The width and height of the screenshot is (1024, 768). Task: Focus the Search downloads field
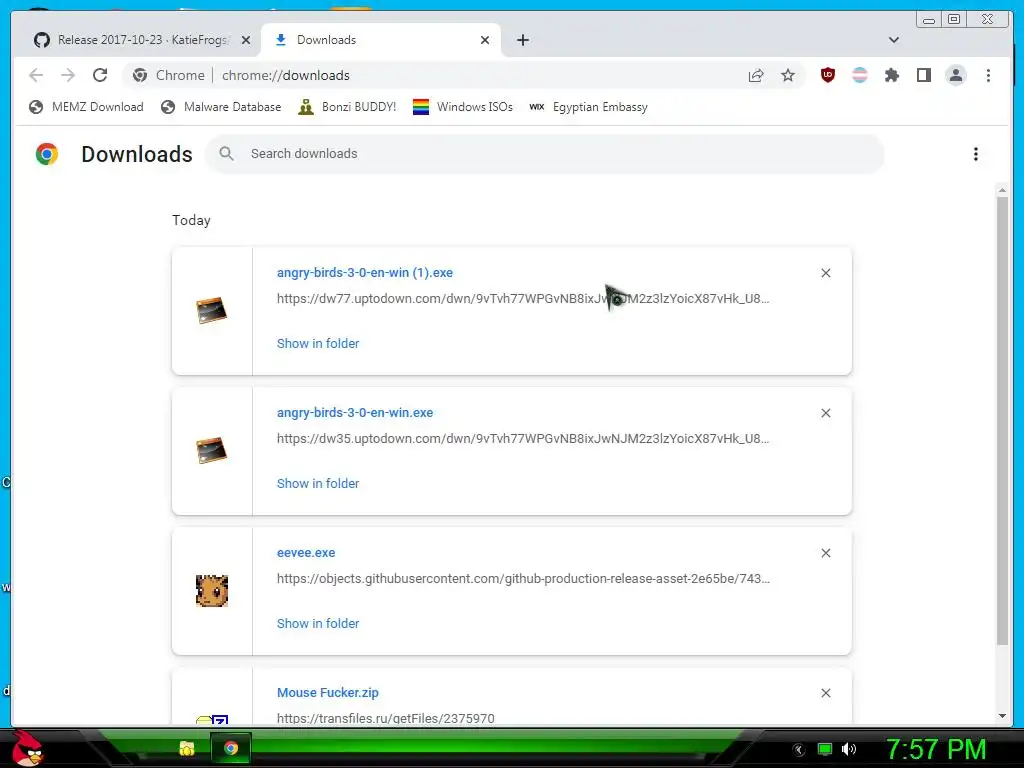(545, 154)
